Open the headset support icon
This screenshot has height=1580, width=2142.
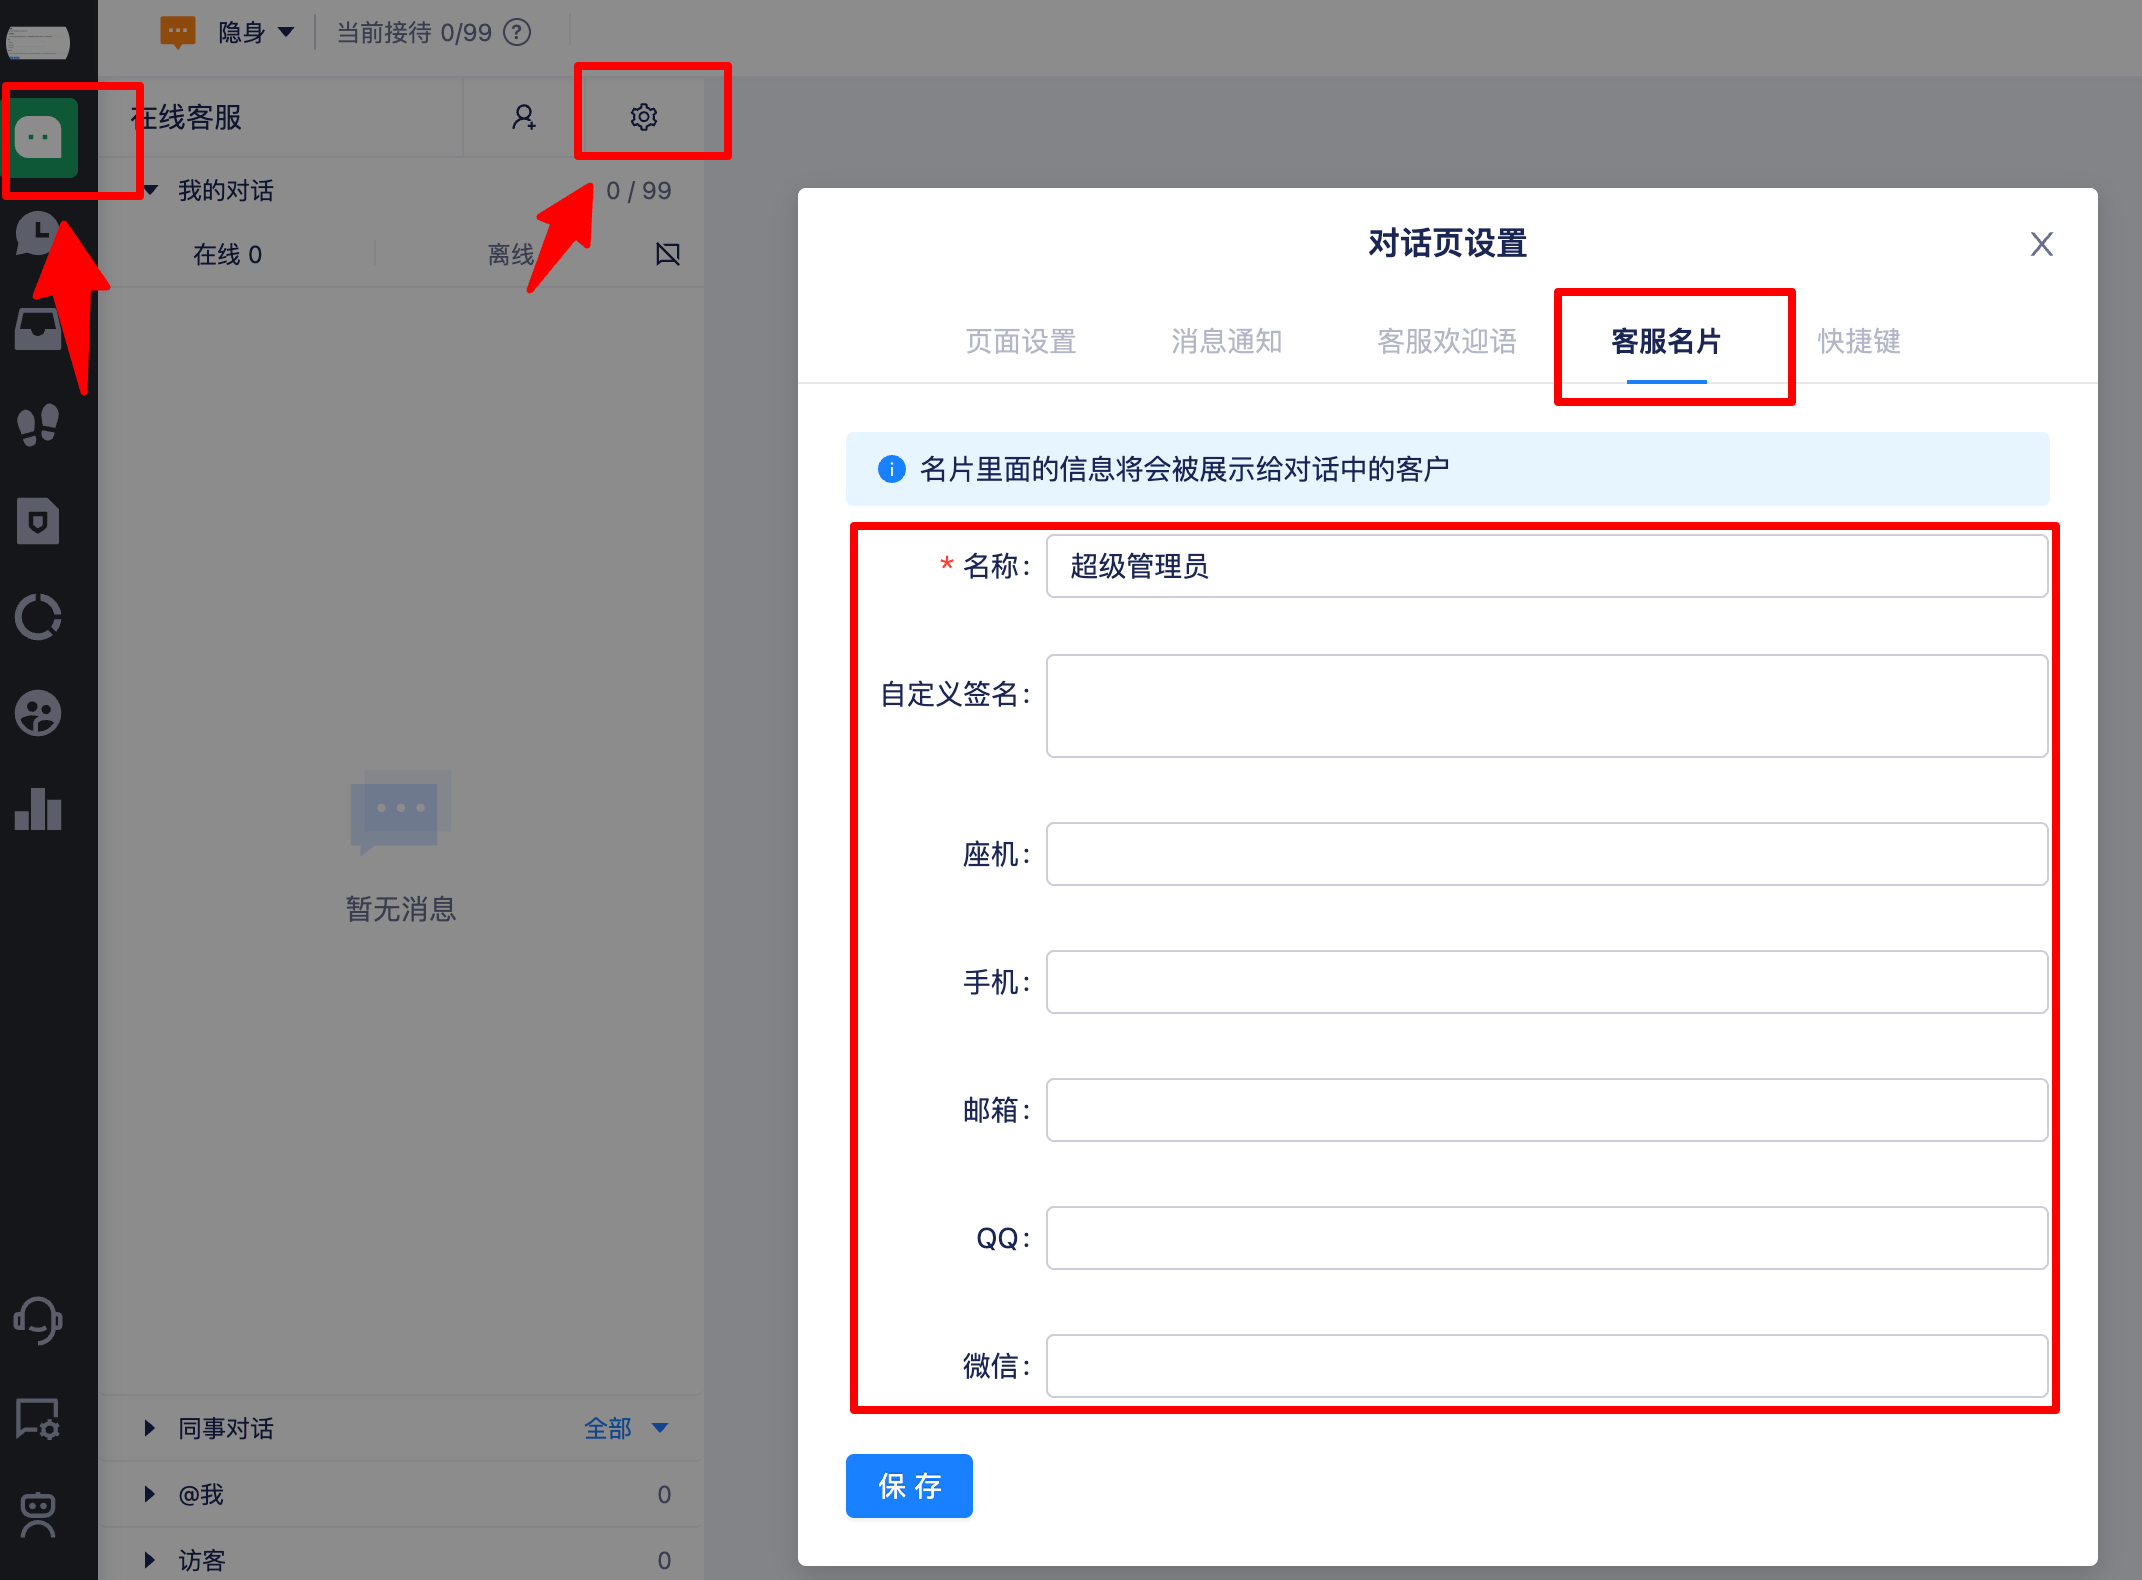(38, 1320)
